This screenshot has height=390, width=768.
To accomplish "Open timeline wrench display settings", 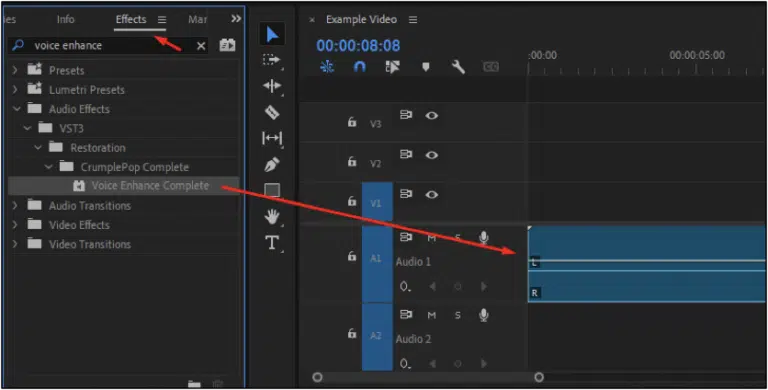I will point(458,67).
